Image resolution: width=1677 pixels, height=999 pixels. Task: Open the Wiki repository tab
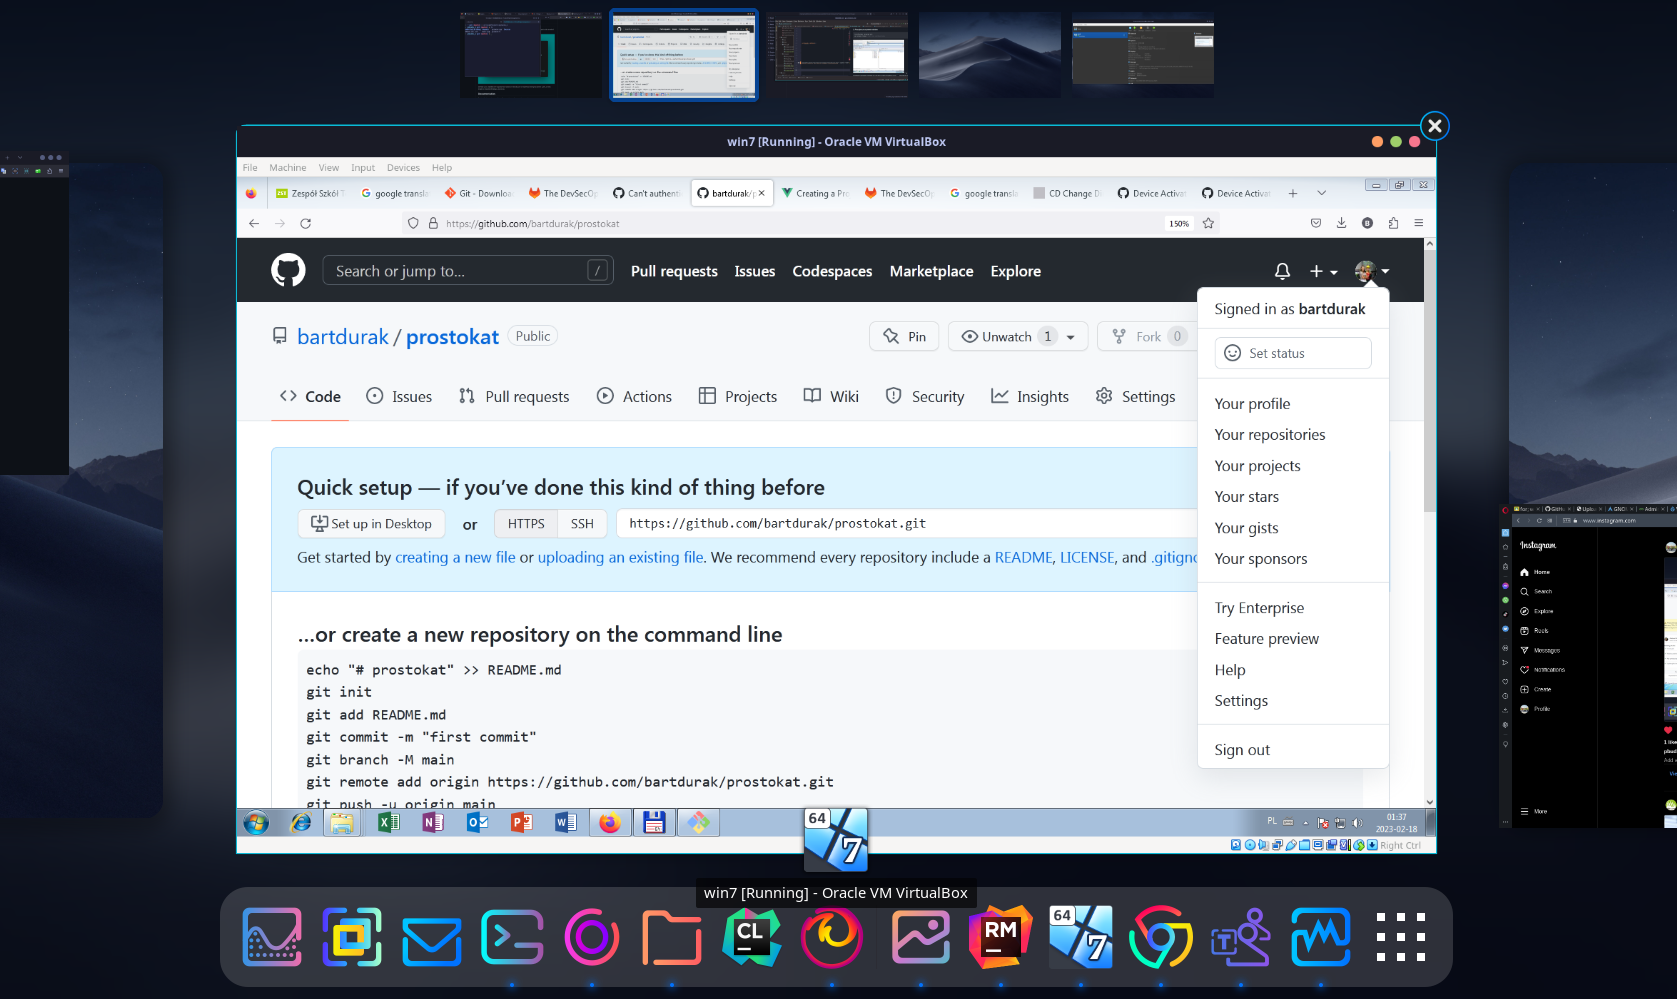click(x=831, y=397)
